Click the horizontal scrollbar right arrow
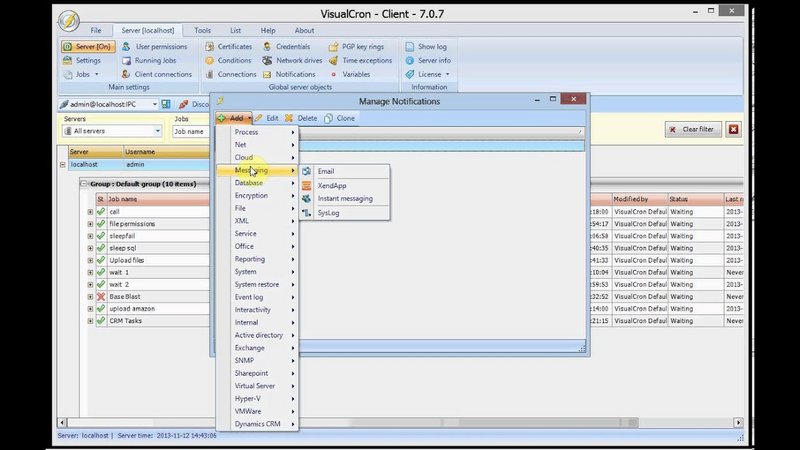This screenshot has height=450, width=800. point(738,422)
